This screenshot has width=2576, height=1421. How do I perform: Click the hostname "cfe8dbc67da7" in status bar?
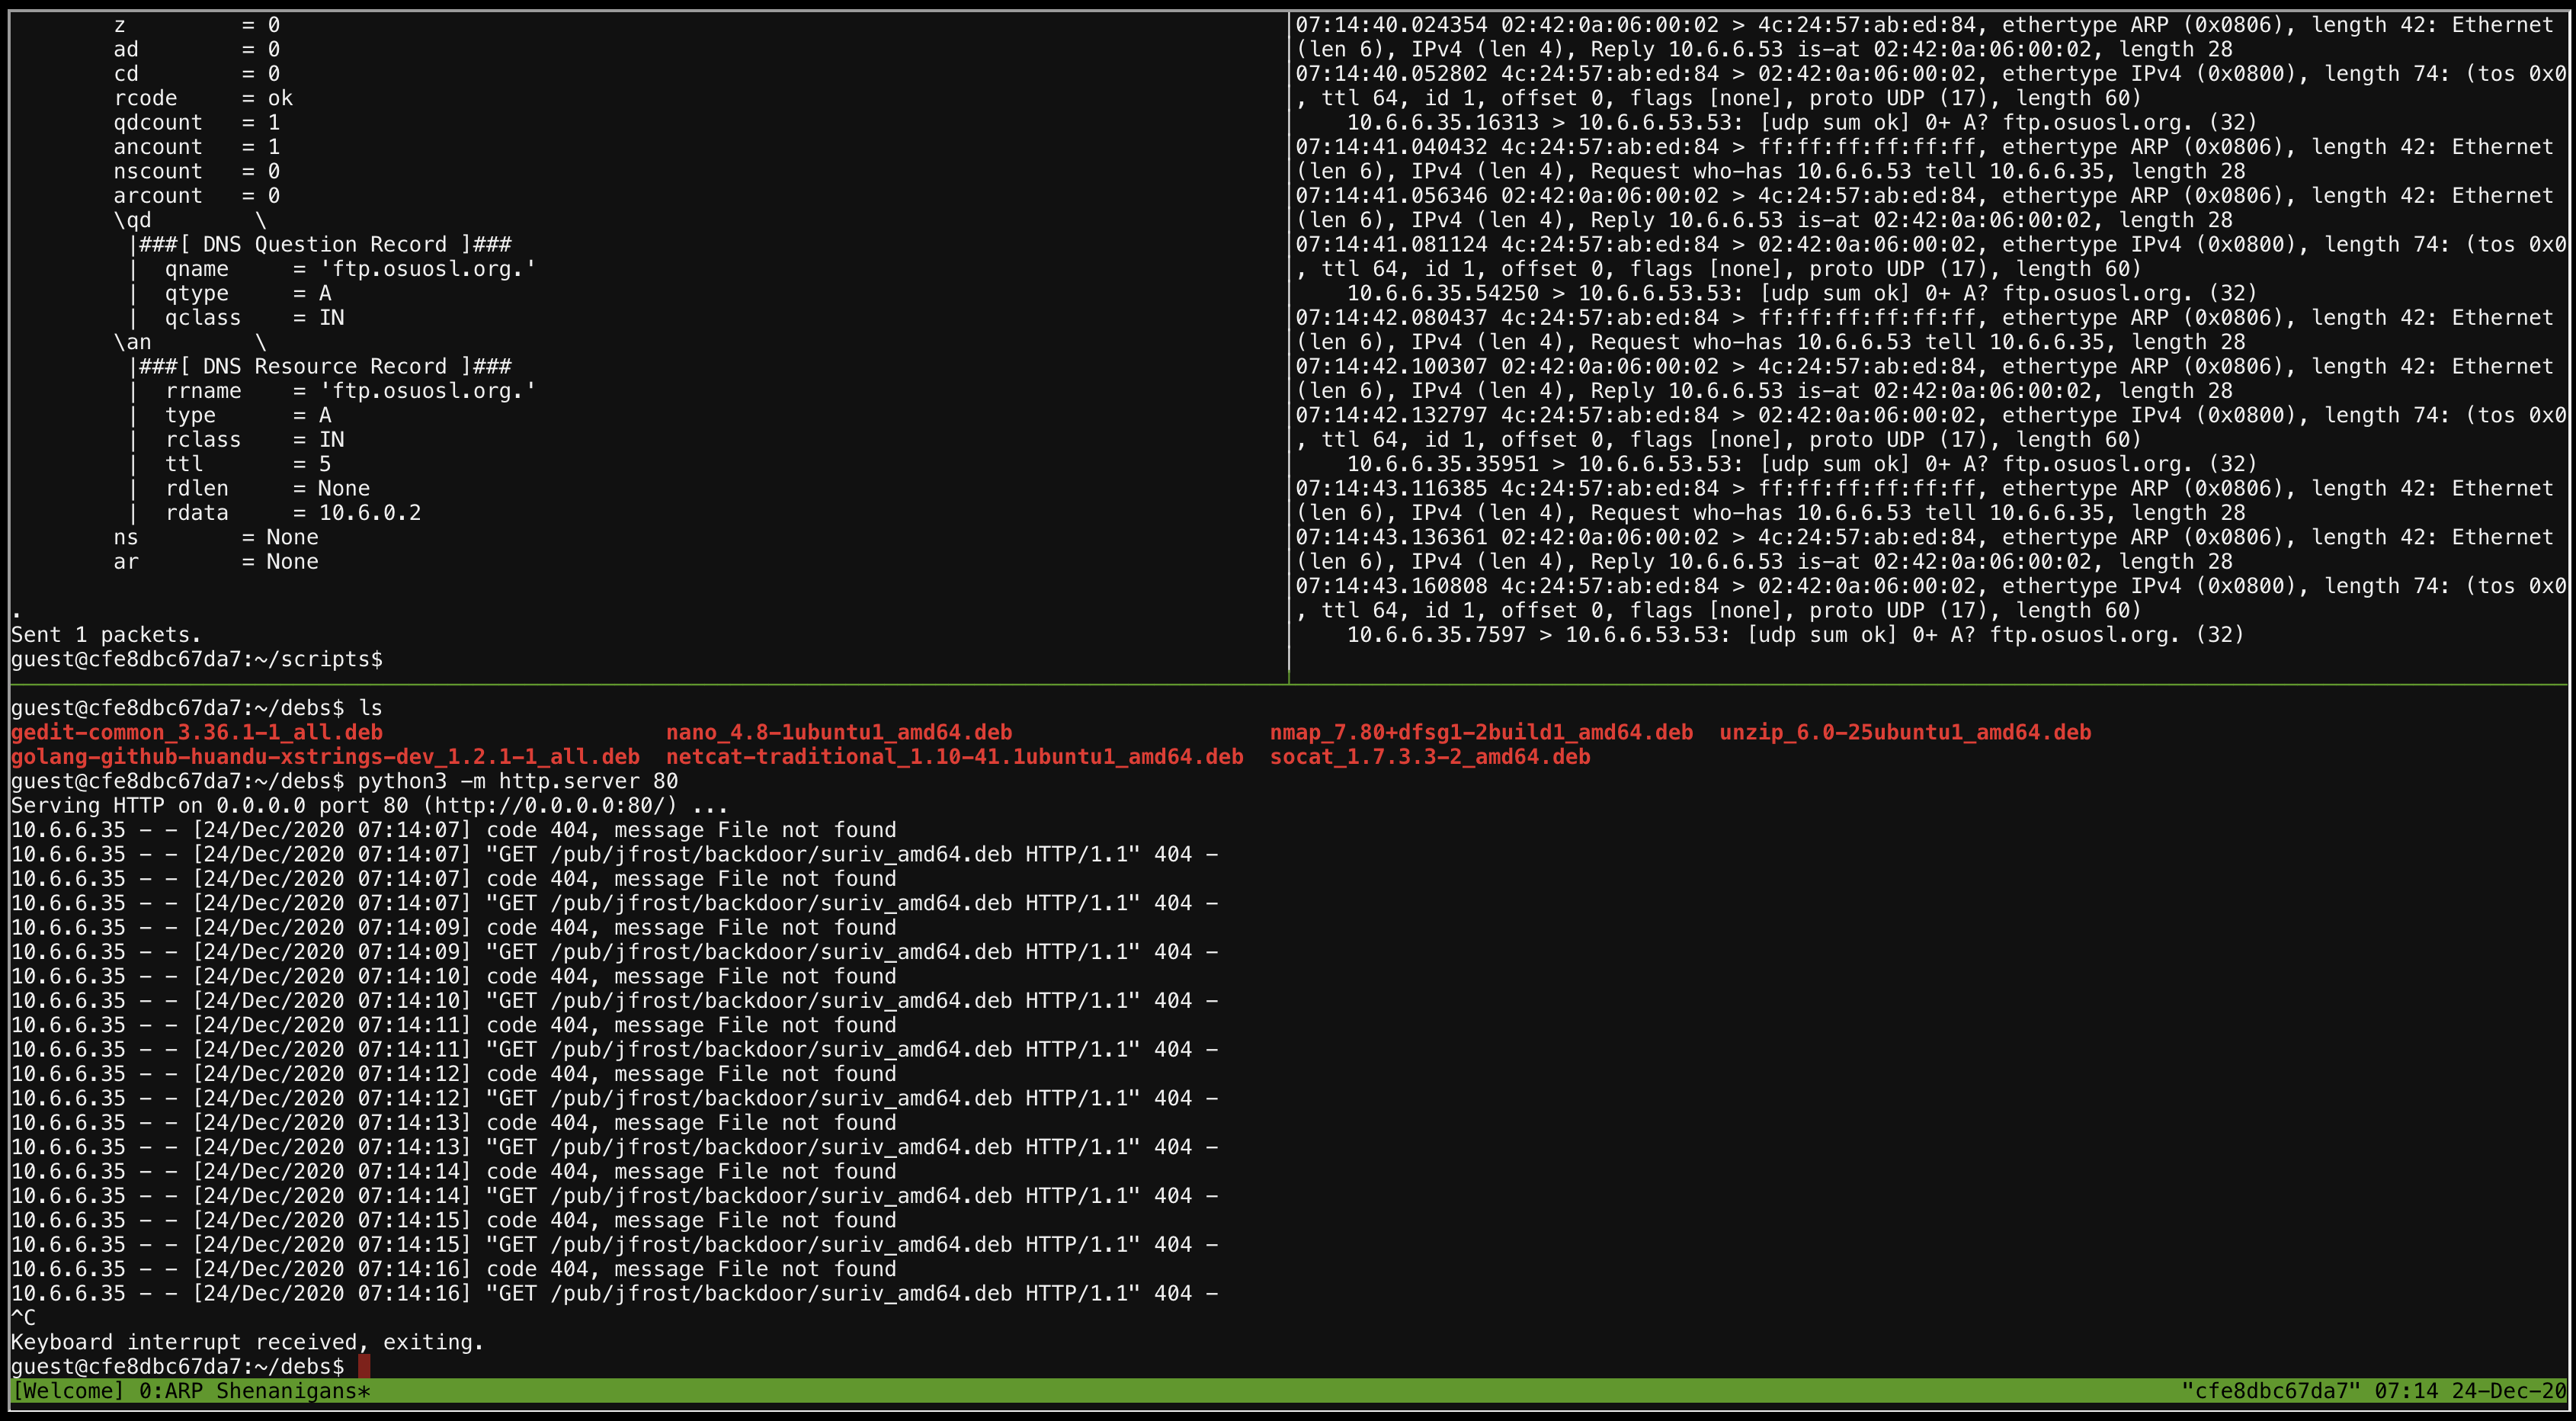click(2271, 1391)
